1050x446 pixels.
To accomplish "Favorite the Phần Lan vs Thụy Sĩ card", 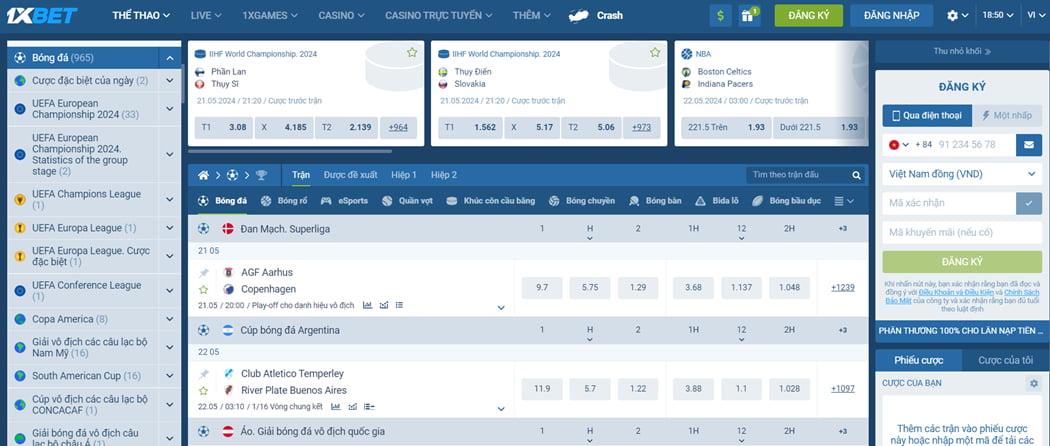I will point(412,52).
